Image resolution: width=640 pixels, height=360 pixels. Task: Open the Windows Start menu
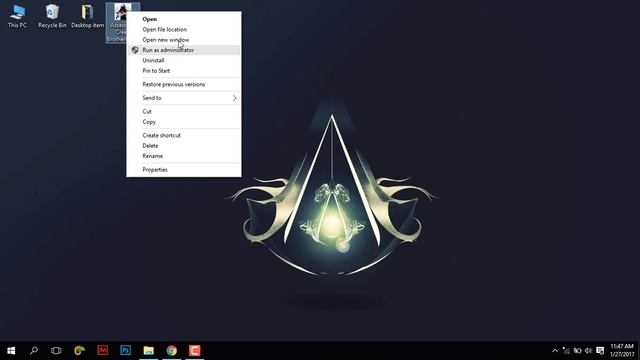click(x=11, y=351)
